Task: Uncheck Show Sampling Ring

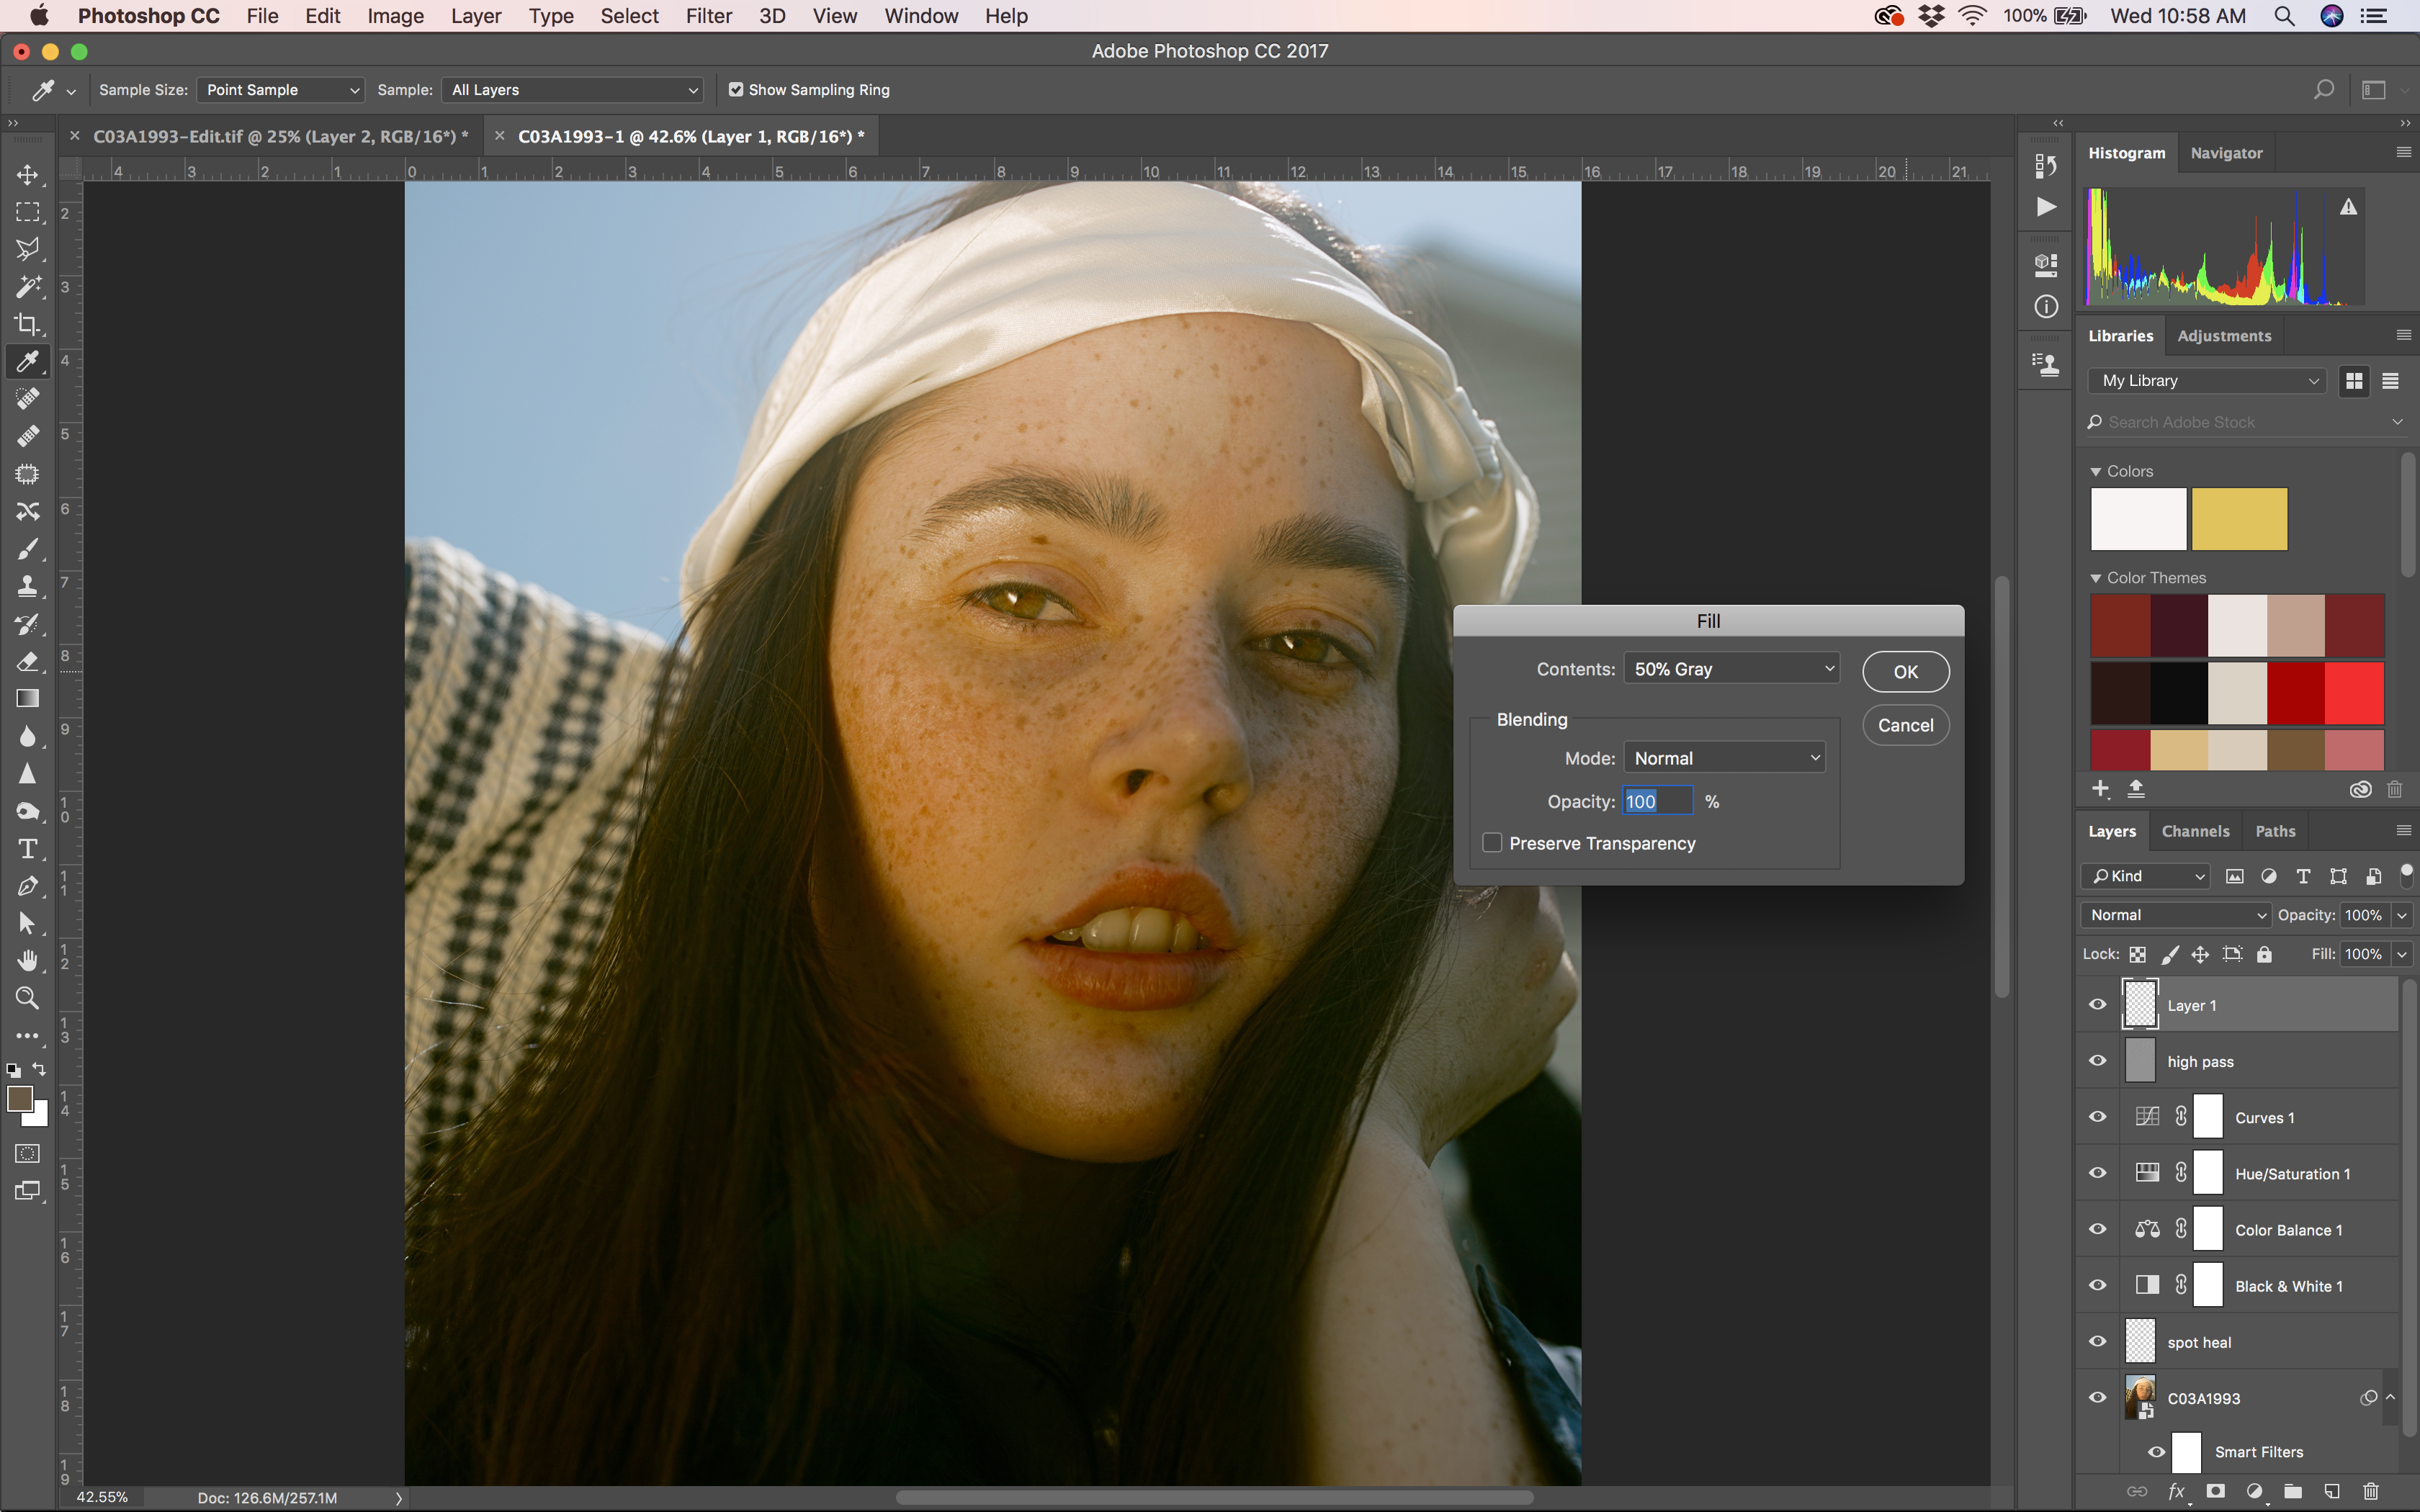Action: click(x=736, y=90)
